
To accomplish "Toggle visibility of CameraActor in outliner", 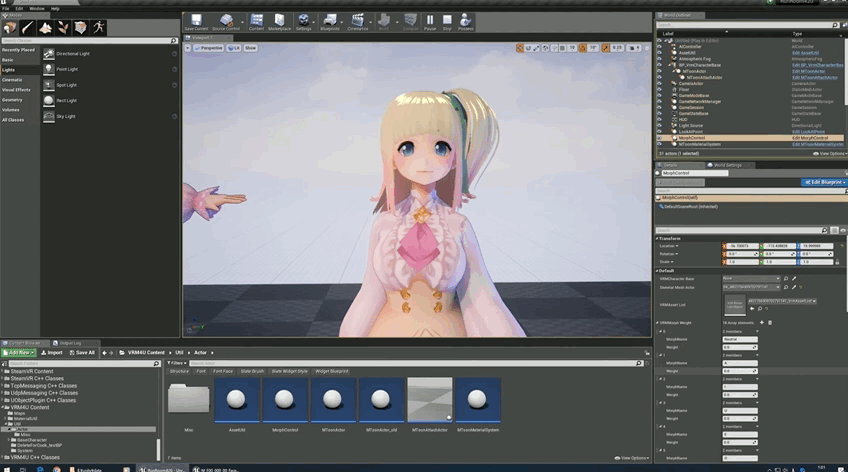I will tap(660, 83).
